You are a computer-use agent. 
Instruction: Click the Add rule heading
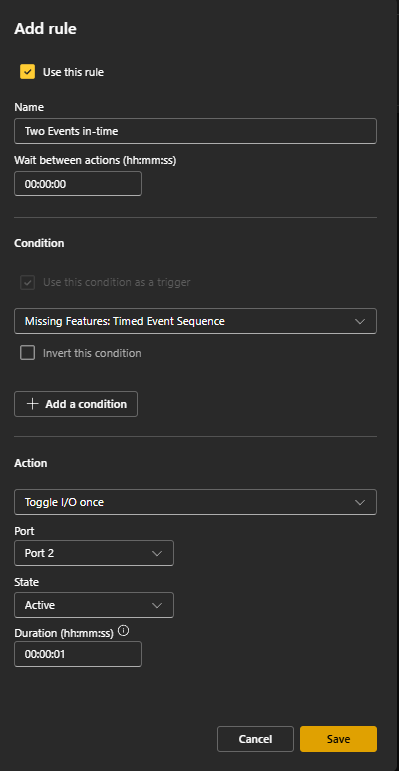45,29
